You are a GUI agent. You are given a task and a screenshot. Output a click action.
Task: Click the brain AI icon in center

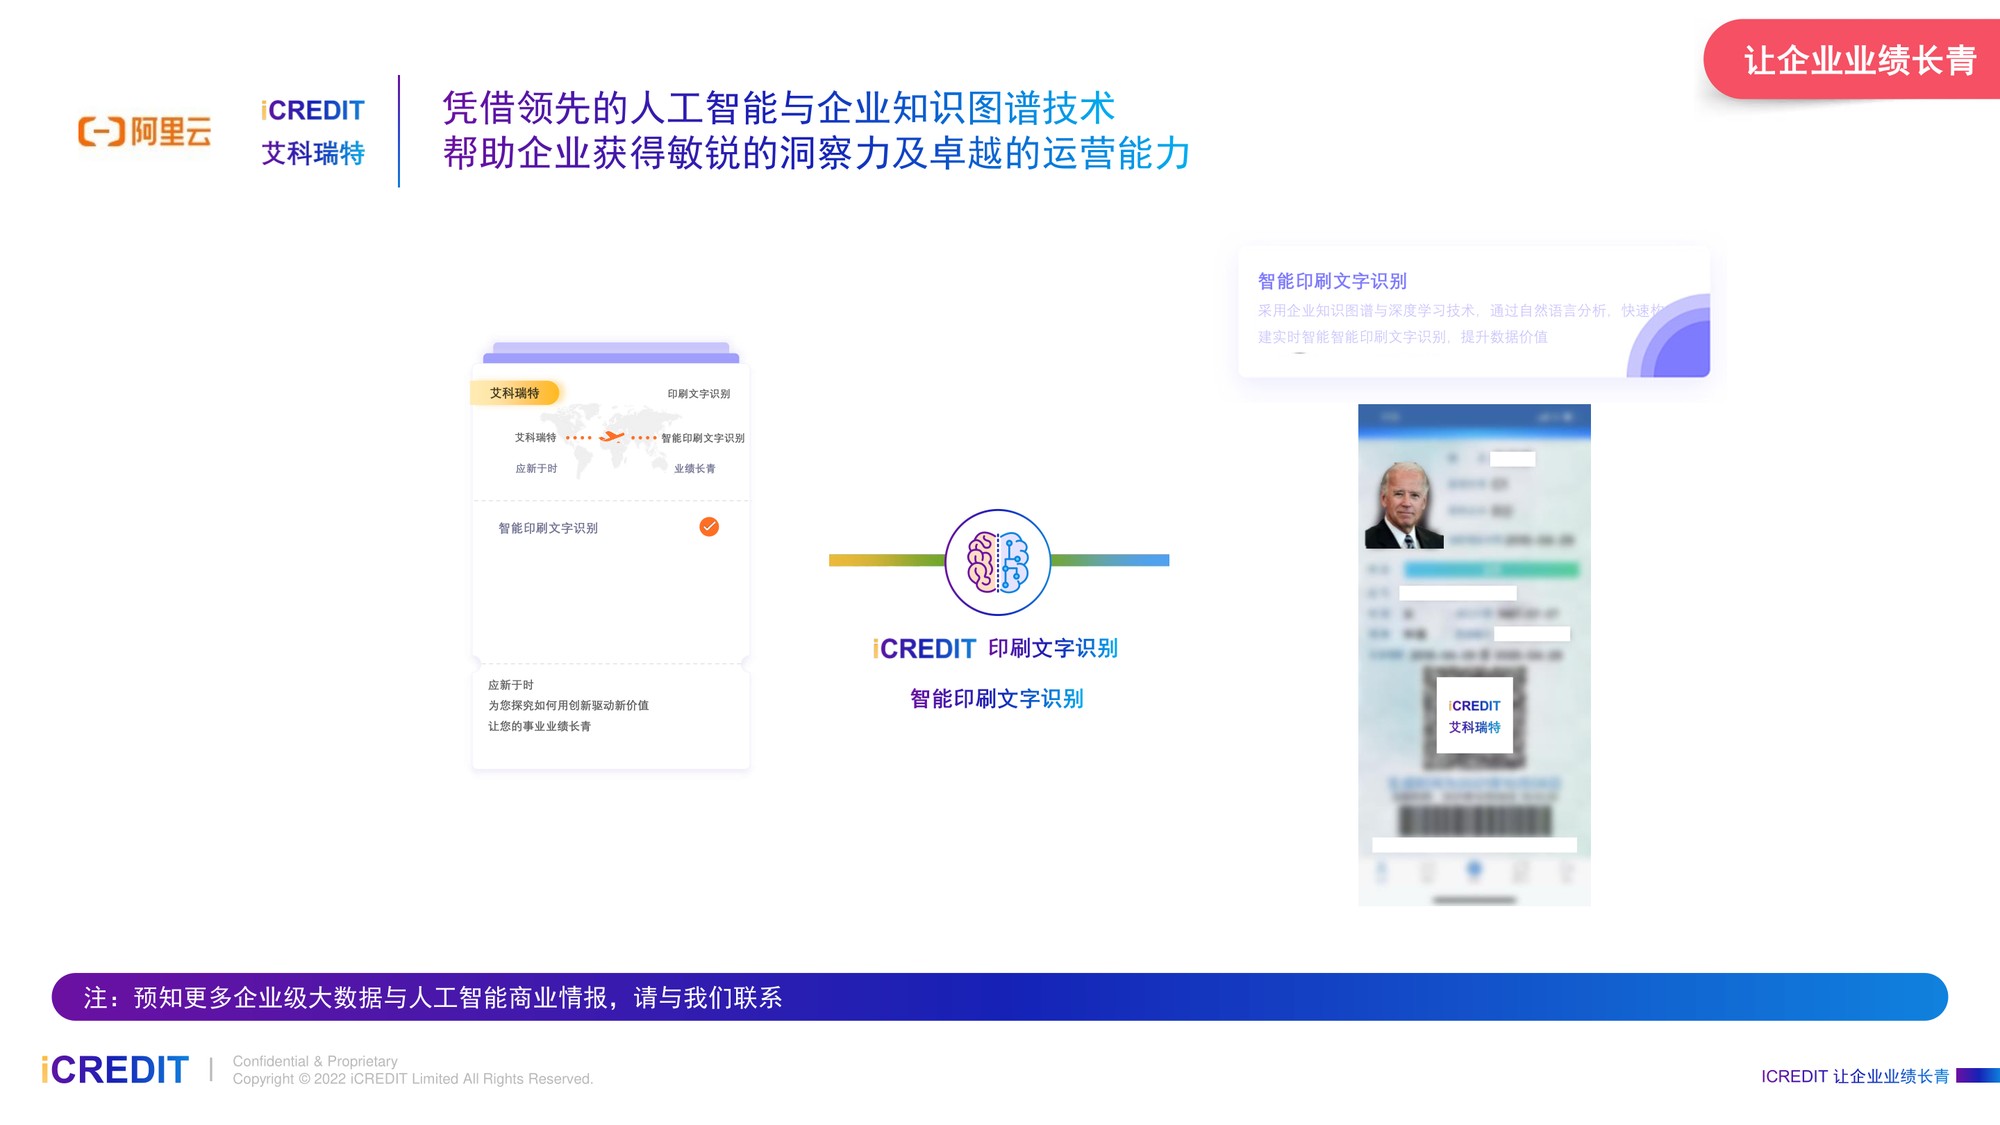pos(997,562)
